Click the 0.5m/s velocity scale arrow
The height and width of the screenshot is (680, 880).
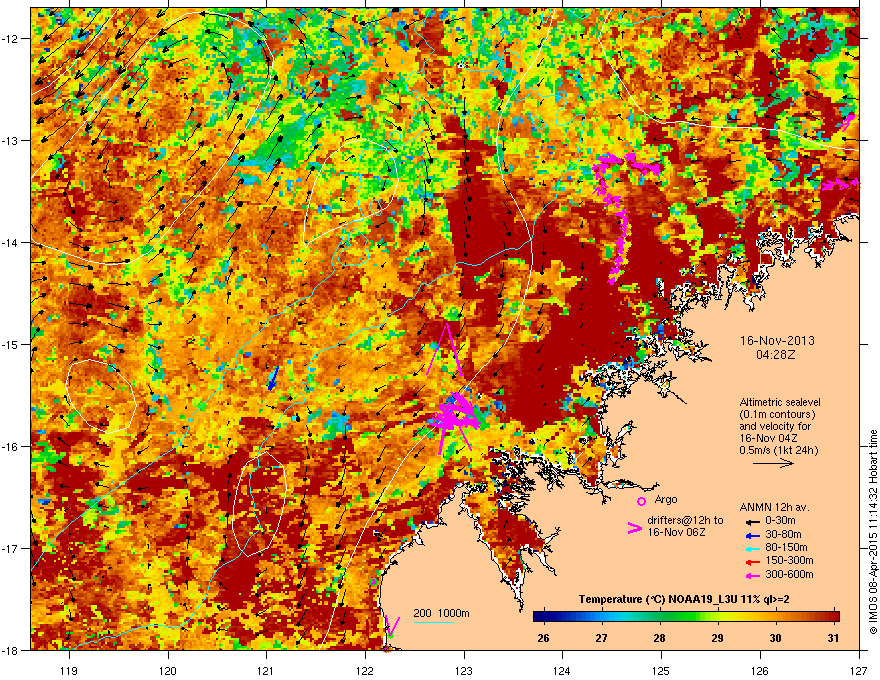click(773, 463)
